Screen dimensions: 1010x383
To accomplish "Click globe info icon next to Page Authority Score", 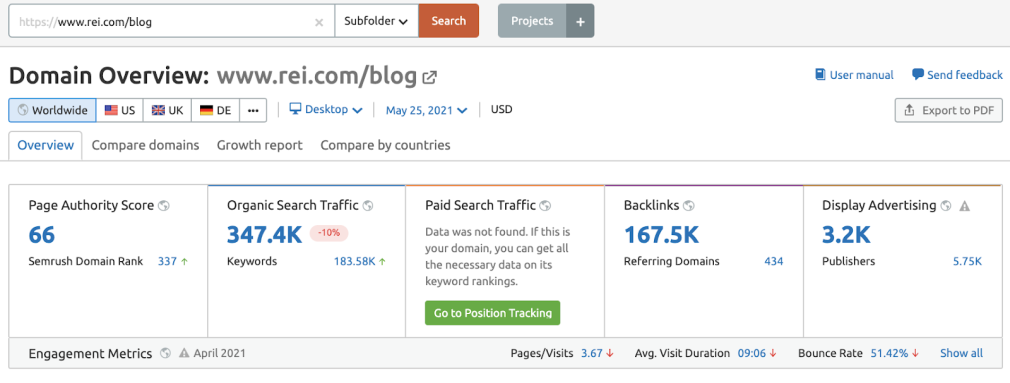I will (x=164, y=206).
